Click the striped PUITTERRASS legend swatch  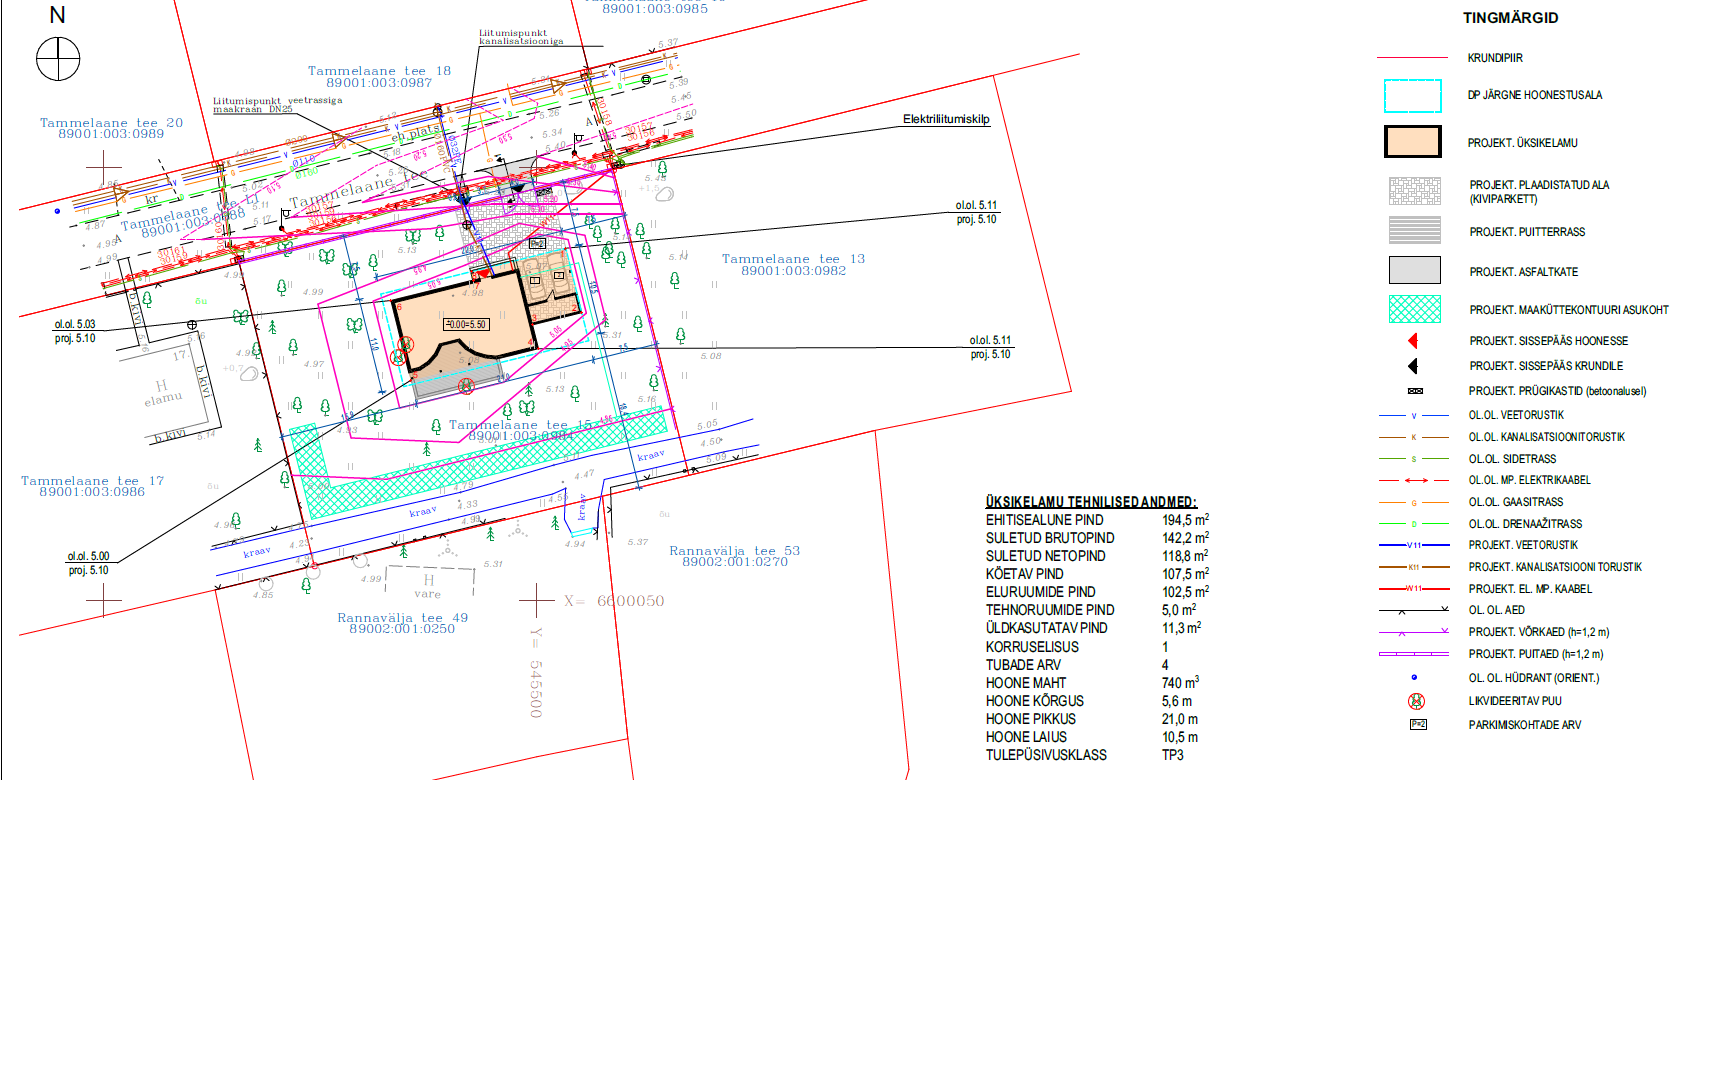click(x=1414, y=230)
